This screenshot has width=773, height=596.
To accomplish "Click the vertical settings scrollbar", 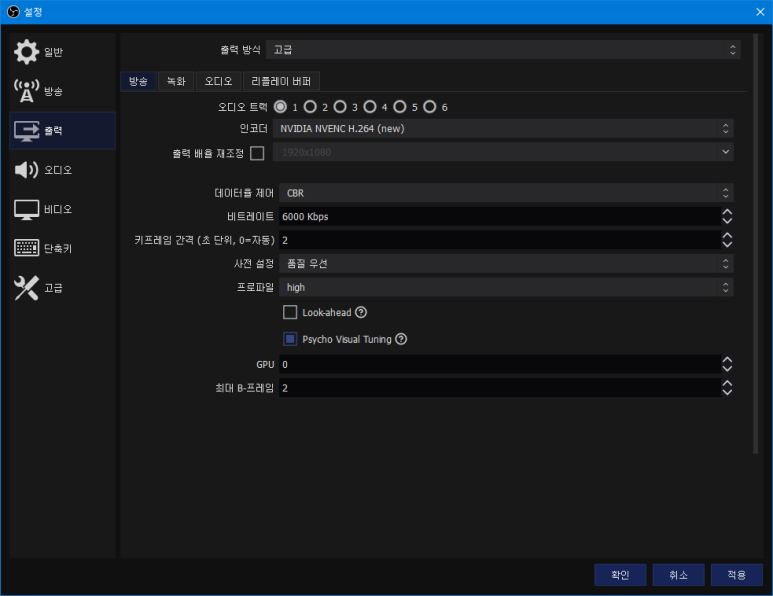I will pos(755,244).
